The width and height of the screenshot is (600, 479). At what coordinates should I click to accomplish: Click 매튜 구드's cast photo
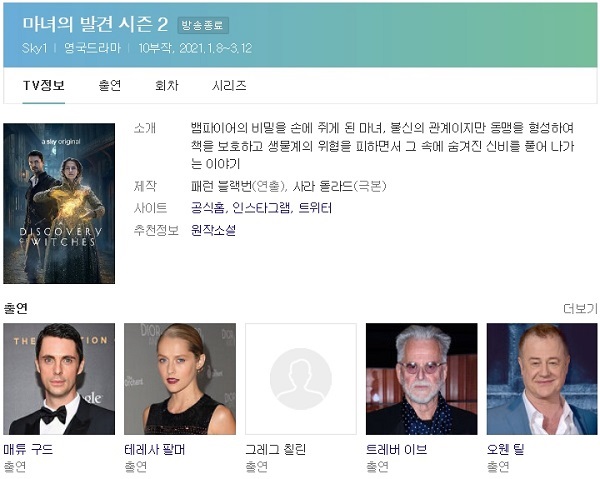(x=59, y=378)
